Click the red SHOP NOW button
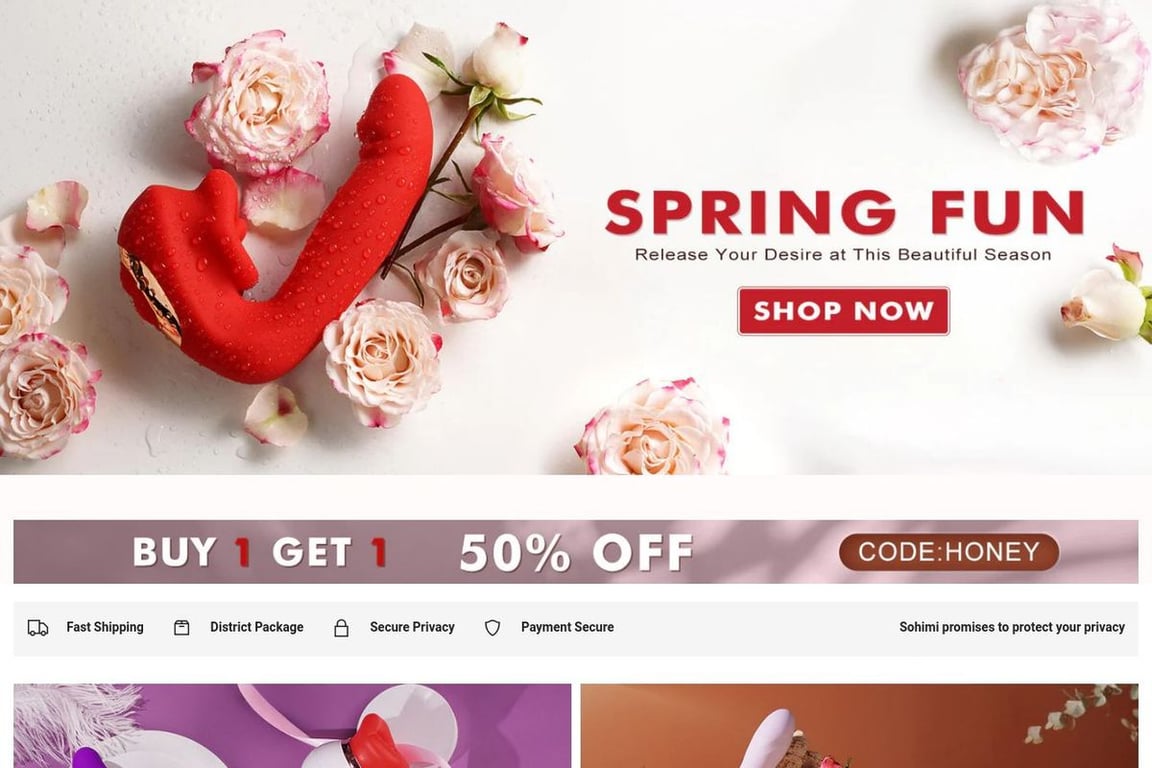Screen dimensions: 1152x768 pyautogui.click(x=843, y=311)
